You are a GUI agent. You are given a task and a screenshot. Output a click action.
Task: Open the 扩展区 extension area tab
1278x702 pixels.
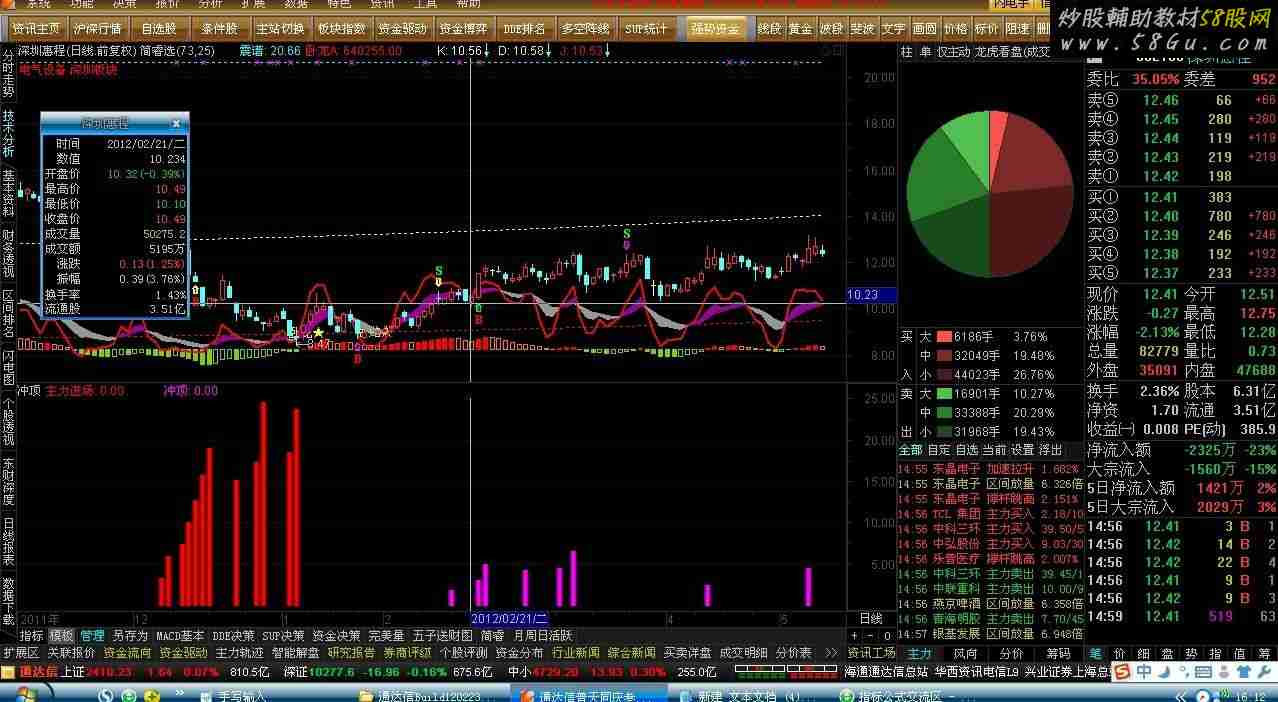pos(21,653)
